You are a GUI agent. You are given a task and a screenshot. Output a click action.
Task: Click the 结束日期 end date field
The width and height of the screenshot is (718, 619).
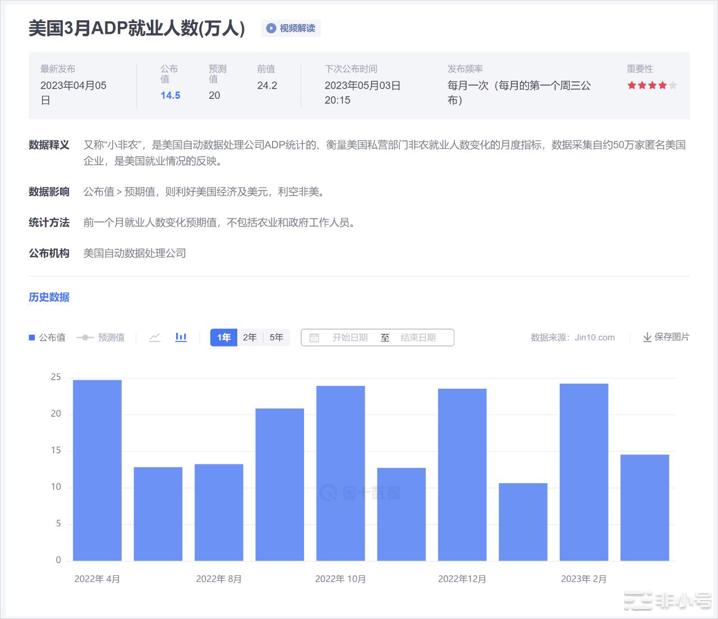[x=418, y=337]
